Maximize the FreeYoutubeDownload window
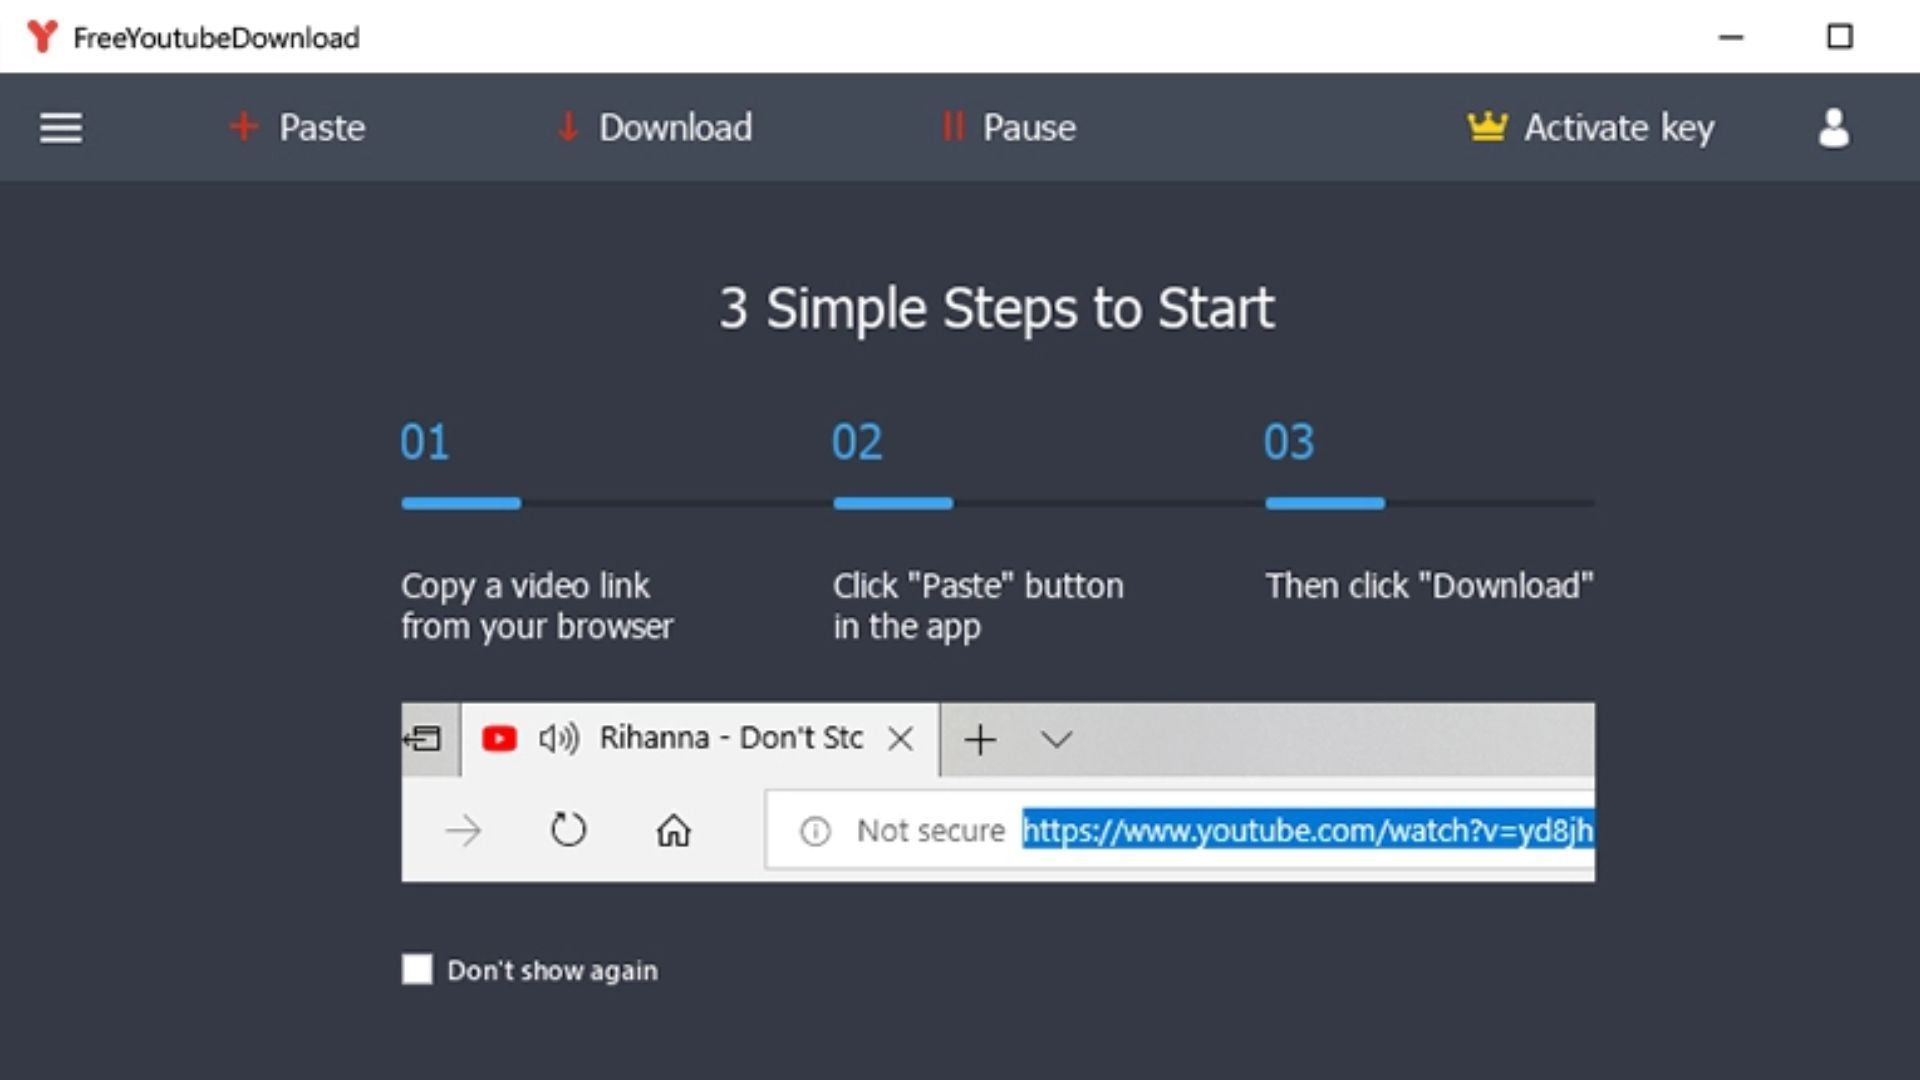Screen dimensions: 1920x1080 (x=1839, y=37)
